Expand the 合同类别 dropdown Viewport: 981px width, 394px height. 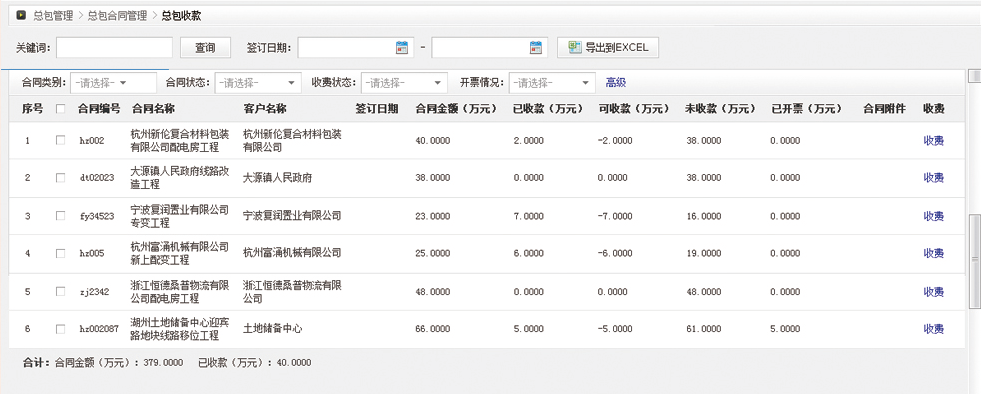(113, 83)
